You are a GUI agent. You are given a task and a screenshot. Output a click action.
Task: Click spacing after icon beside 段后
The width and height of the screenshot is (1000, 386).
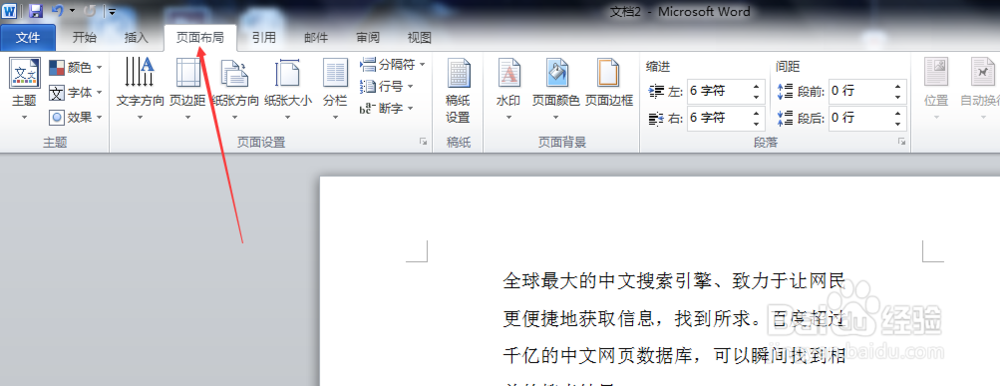pos(785,118)
